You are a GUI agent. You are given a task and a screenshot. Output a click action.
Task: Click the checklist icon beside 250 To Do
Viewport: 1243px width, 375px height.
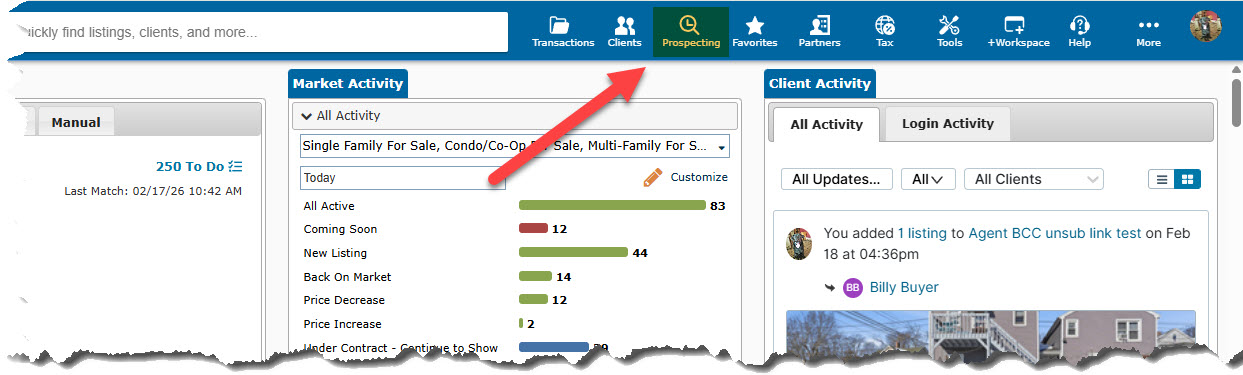coord(235,166)
